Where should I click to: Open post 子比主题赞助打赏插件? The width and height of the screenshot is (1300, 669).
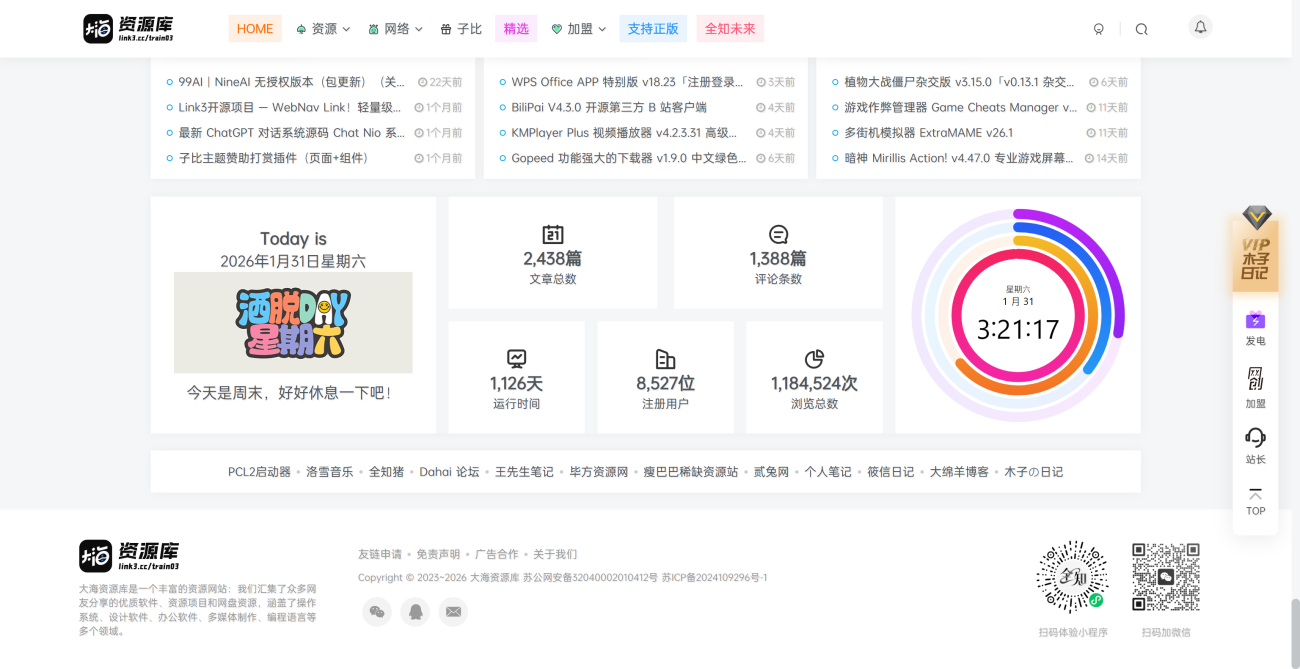click(273, 158)
